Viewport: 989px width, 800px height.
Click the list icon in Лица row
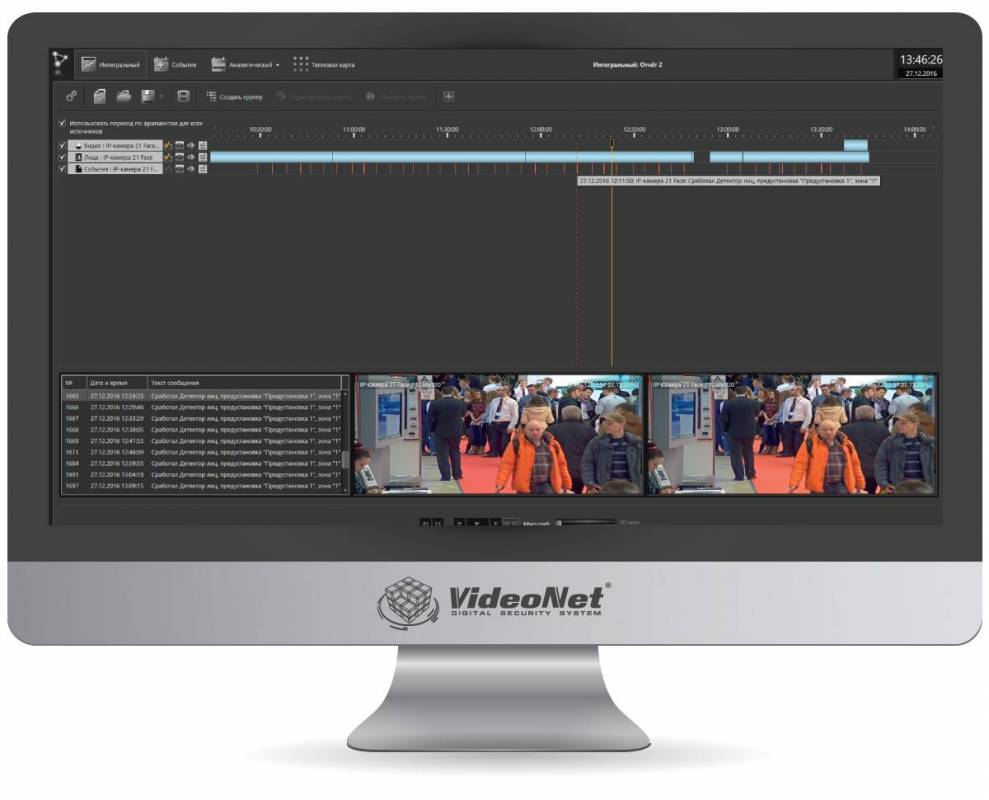tap(202, 157)
